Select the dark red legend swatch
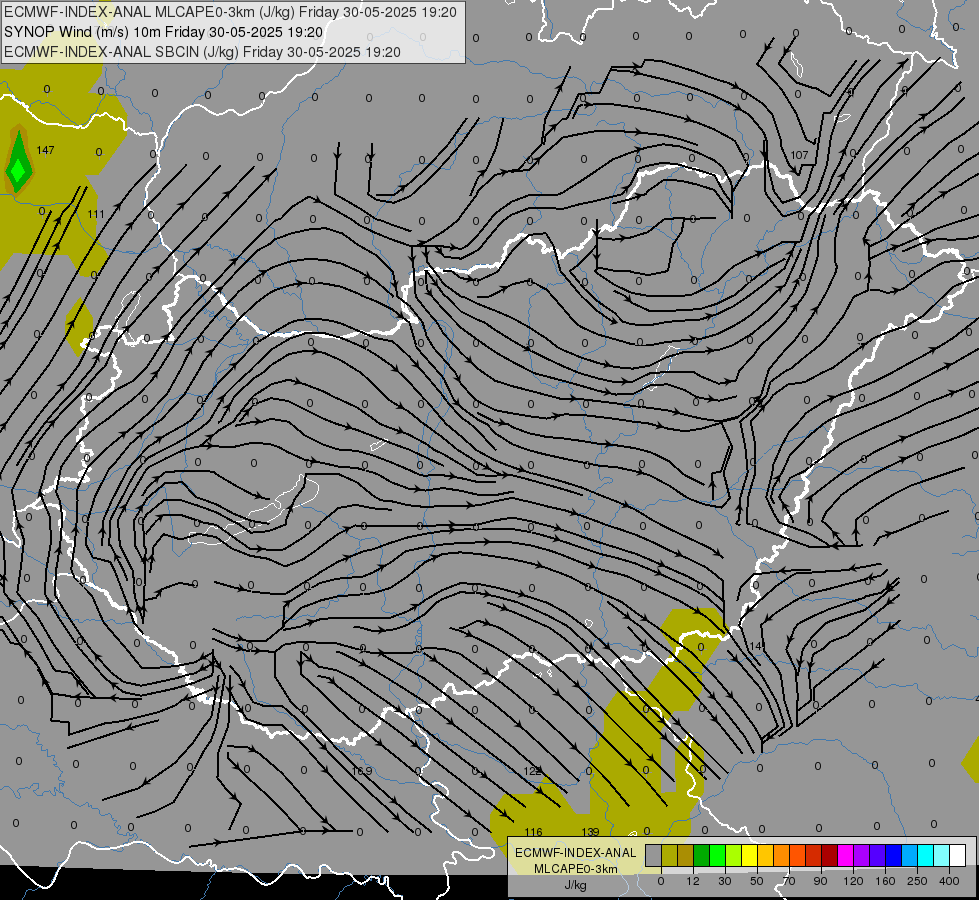 (830, 855)
